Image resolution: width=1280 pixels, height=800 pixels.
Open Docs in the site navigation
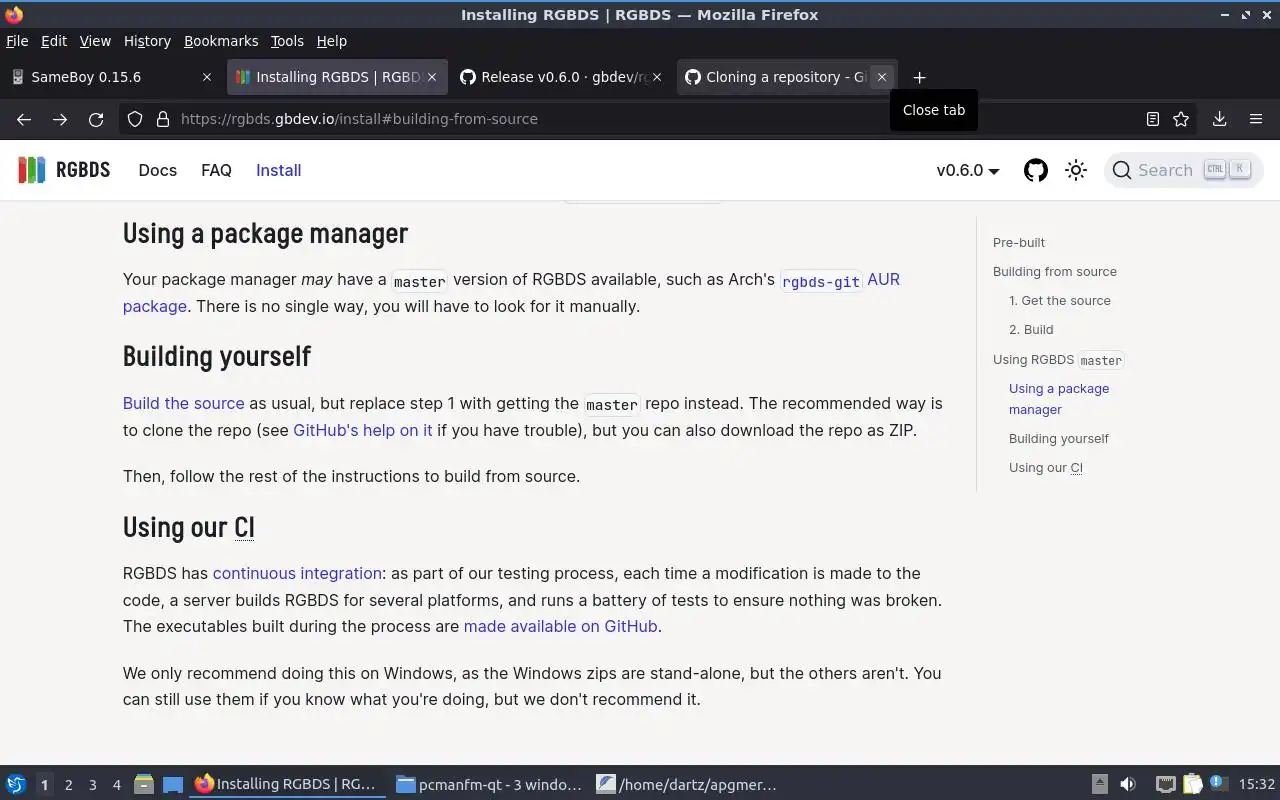(x=157, y=170)
